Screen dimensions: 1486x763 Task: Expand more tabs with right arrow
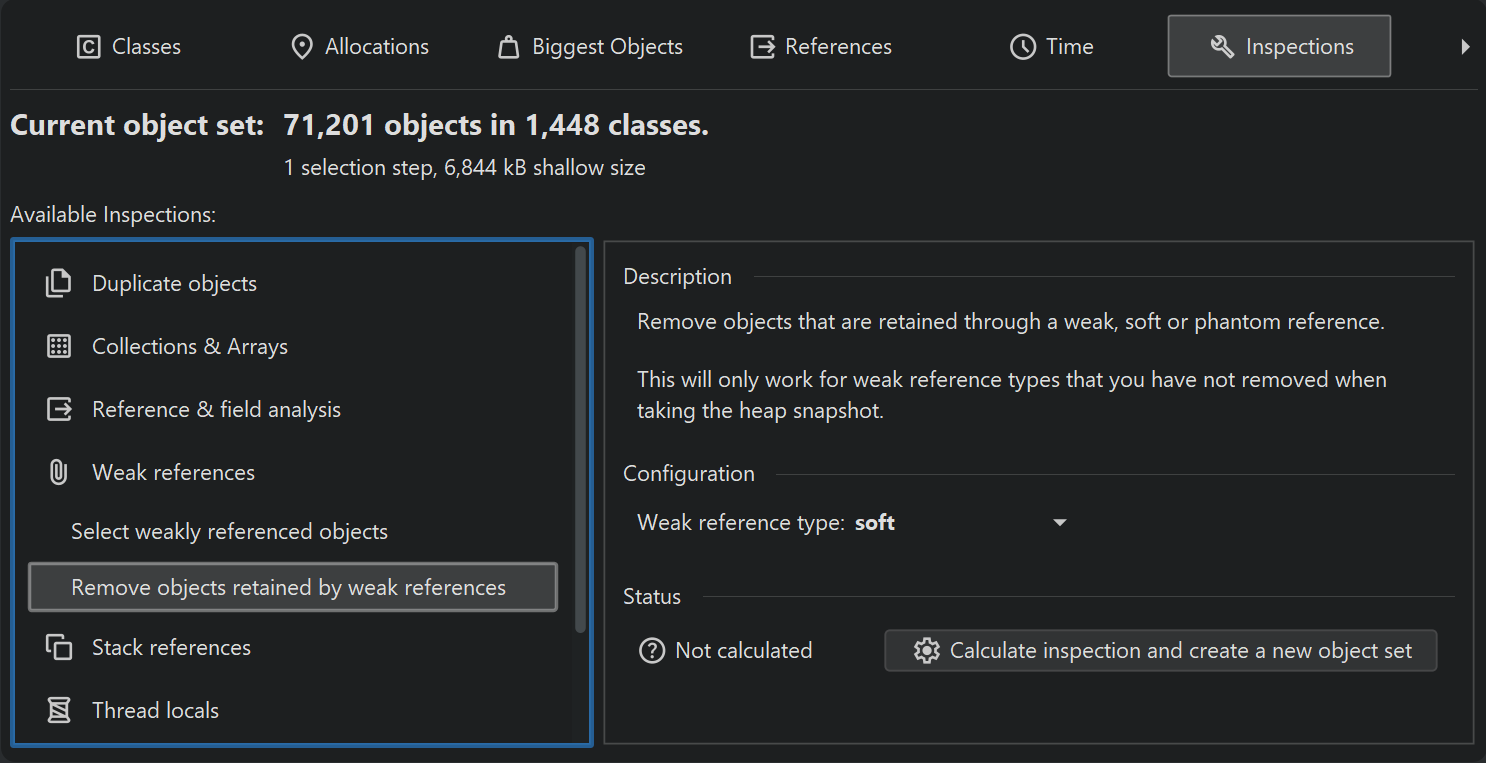pos(1465,47)
